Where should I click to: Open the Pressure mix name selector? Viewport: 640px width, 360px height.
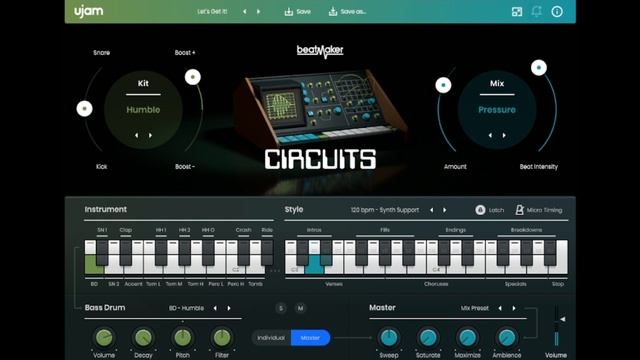coord(497,109)
